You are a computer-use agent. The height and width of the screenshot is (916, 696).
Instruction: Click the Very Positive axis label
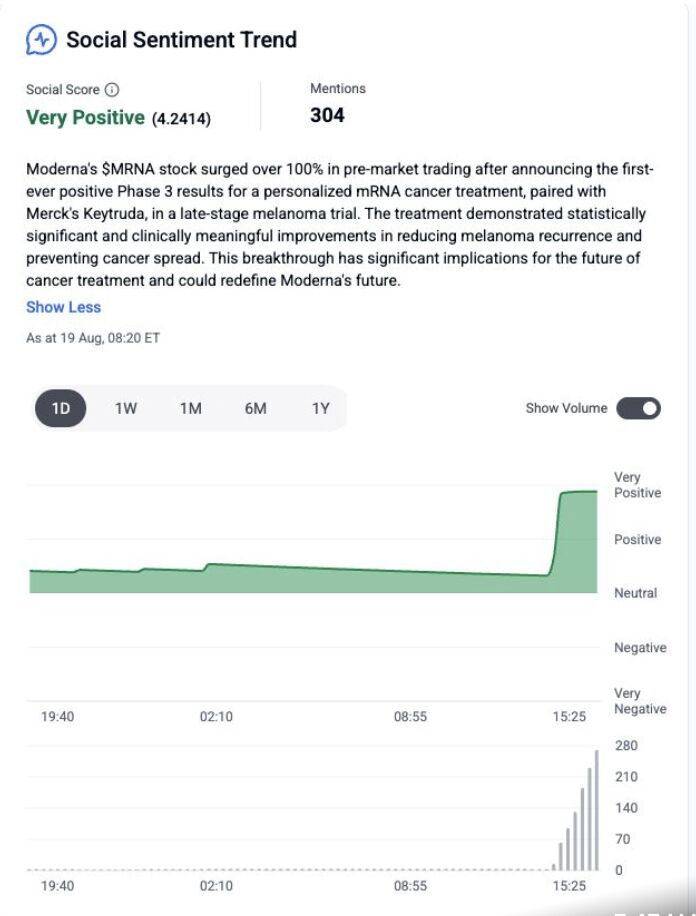click(x=637, y=485)
